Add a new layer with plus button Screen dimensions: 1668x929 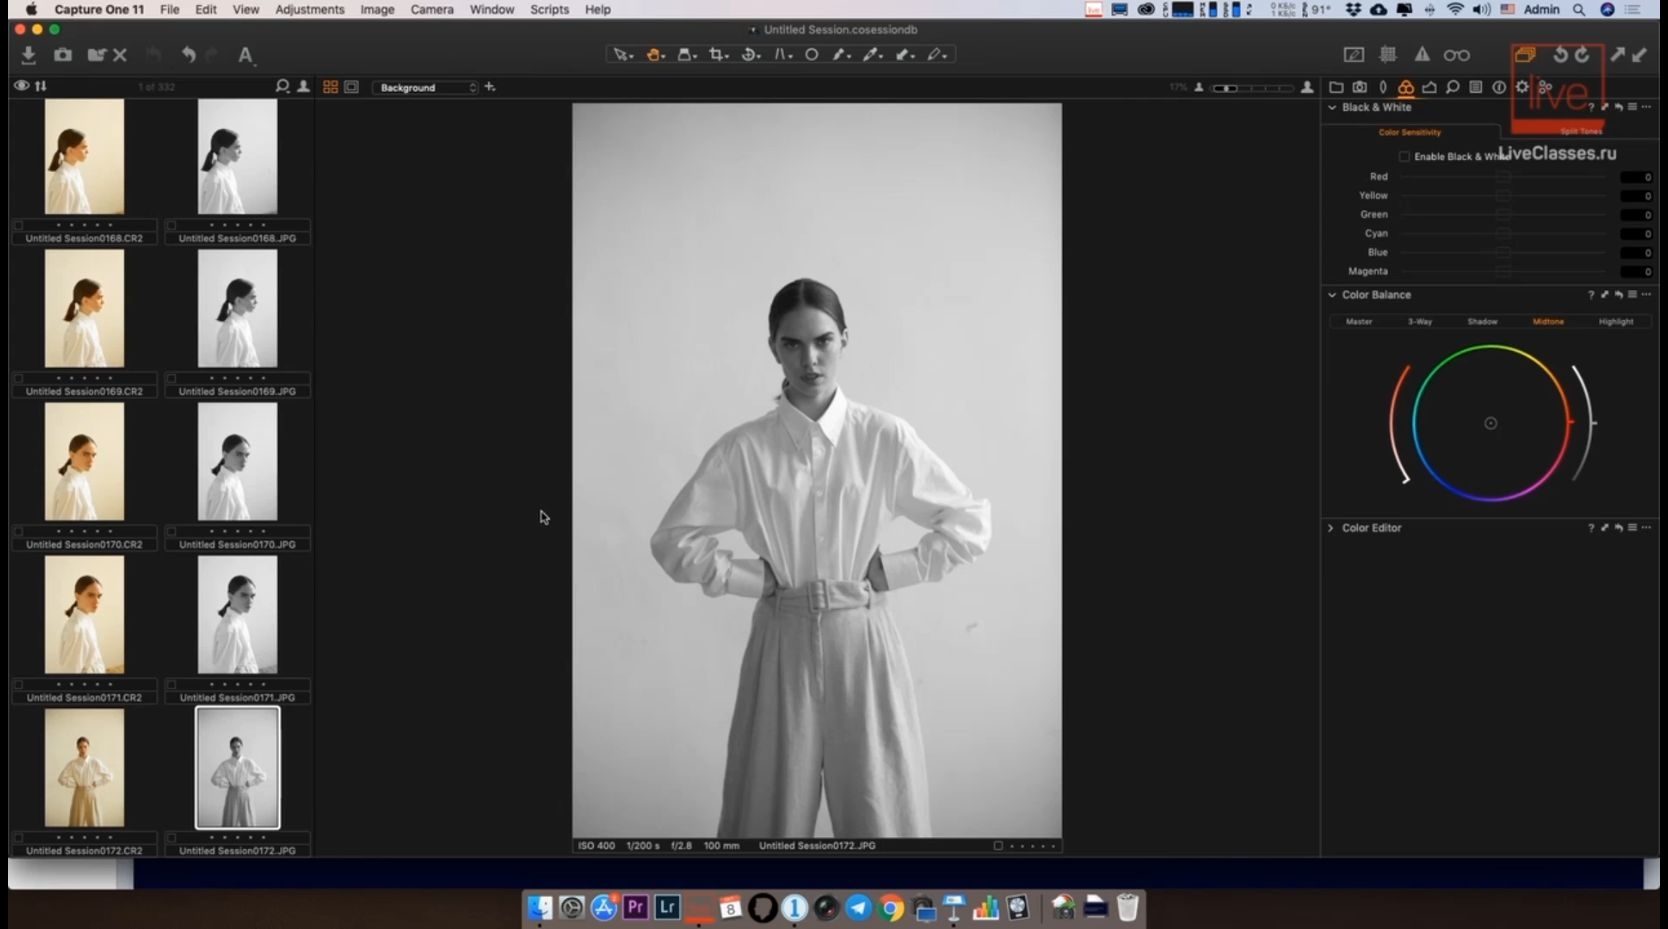click(490, 87)
